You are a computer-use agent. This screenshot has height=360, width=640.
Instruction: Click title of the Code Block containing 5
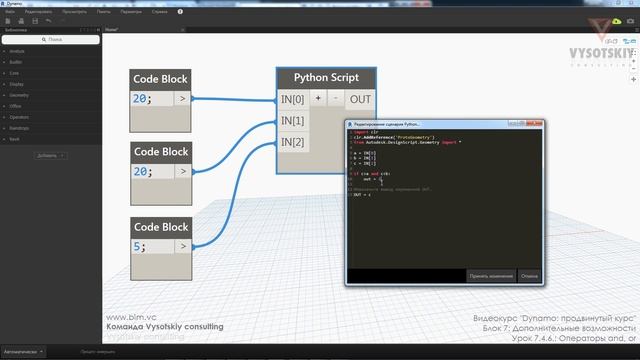pos(161,227)
